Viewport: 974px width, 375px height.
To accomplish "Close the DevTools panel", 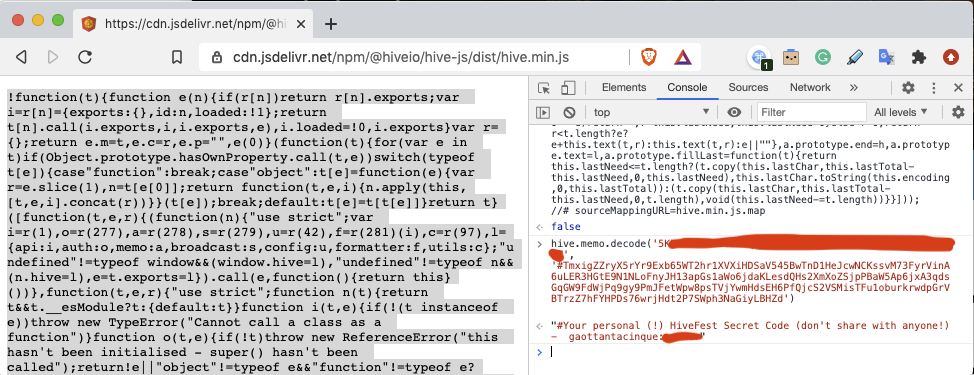I will tap(958, 88).
